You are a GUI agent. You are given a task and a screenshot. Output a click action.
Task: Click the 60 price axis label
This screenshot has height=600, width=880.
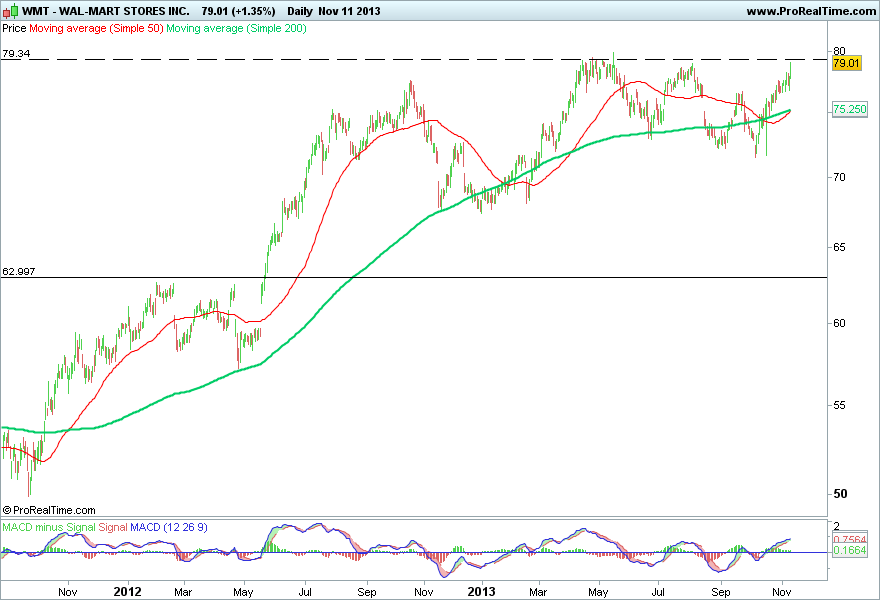tap(840, 323)
